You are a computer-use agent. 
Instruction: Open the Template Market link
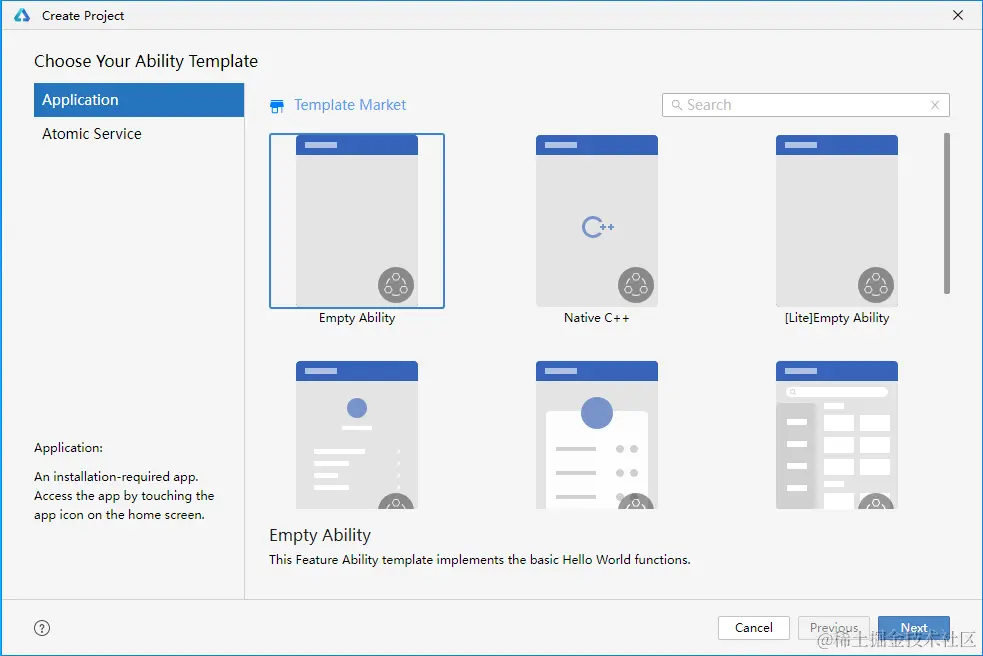pyautogui.click(x=350, y=105)
